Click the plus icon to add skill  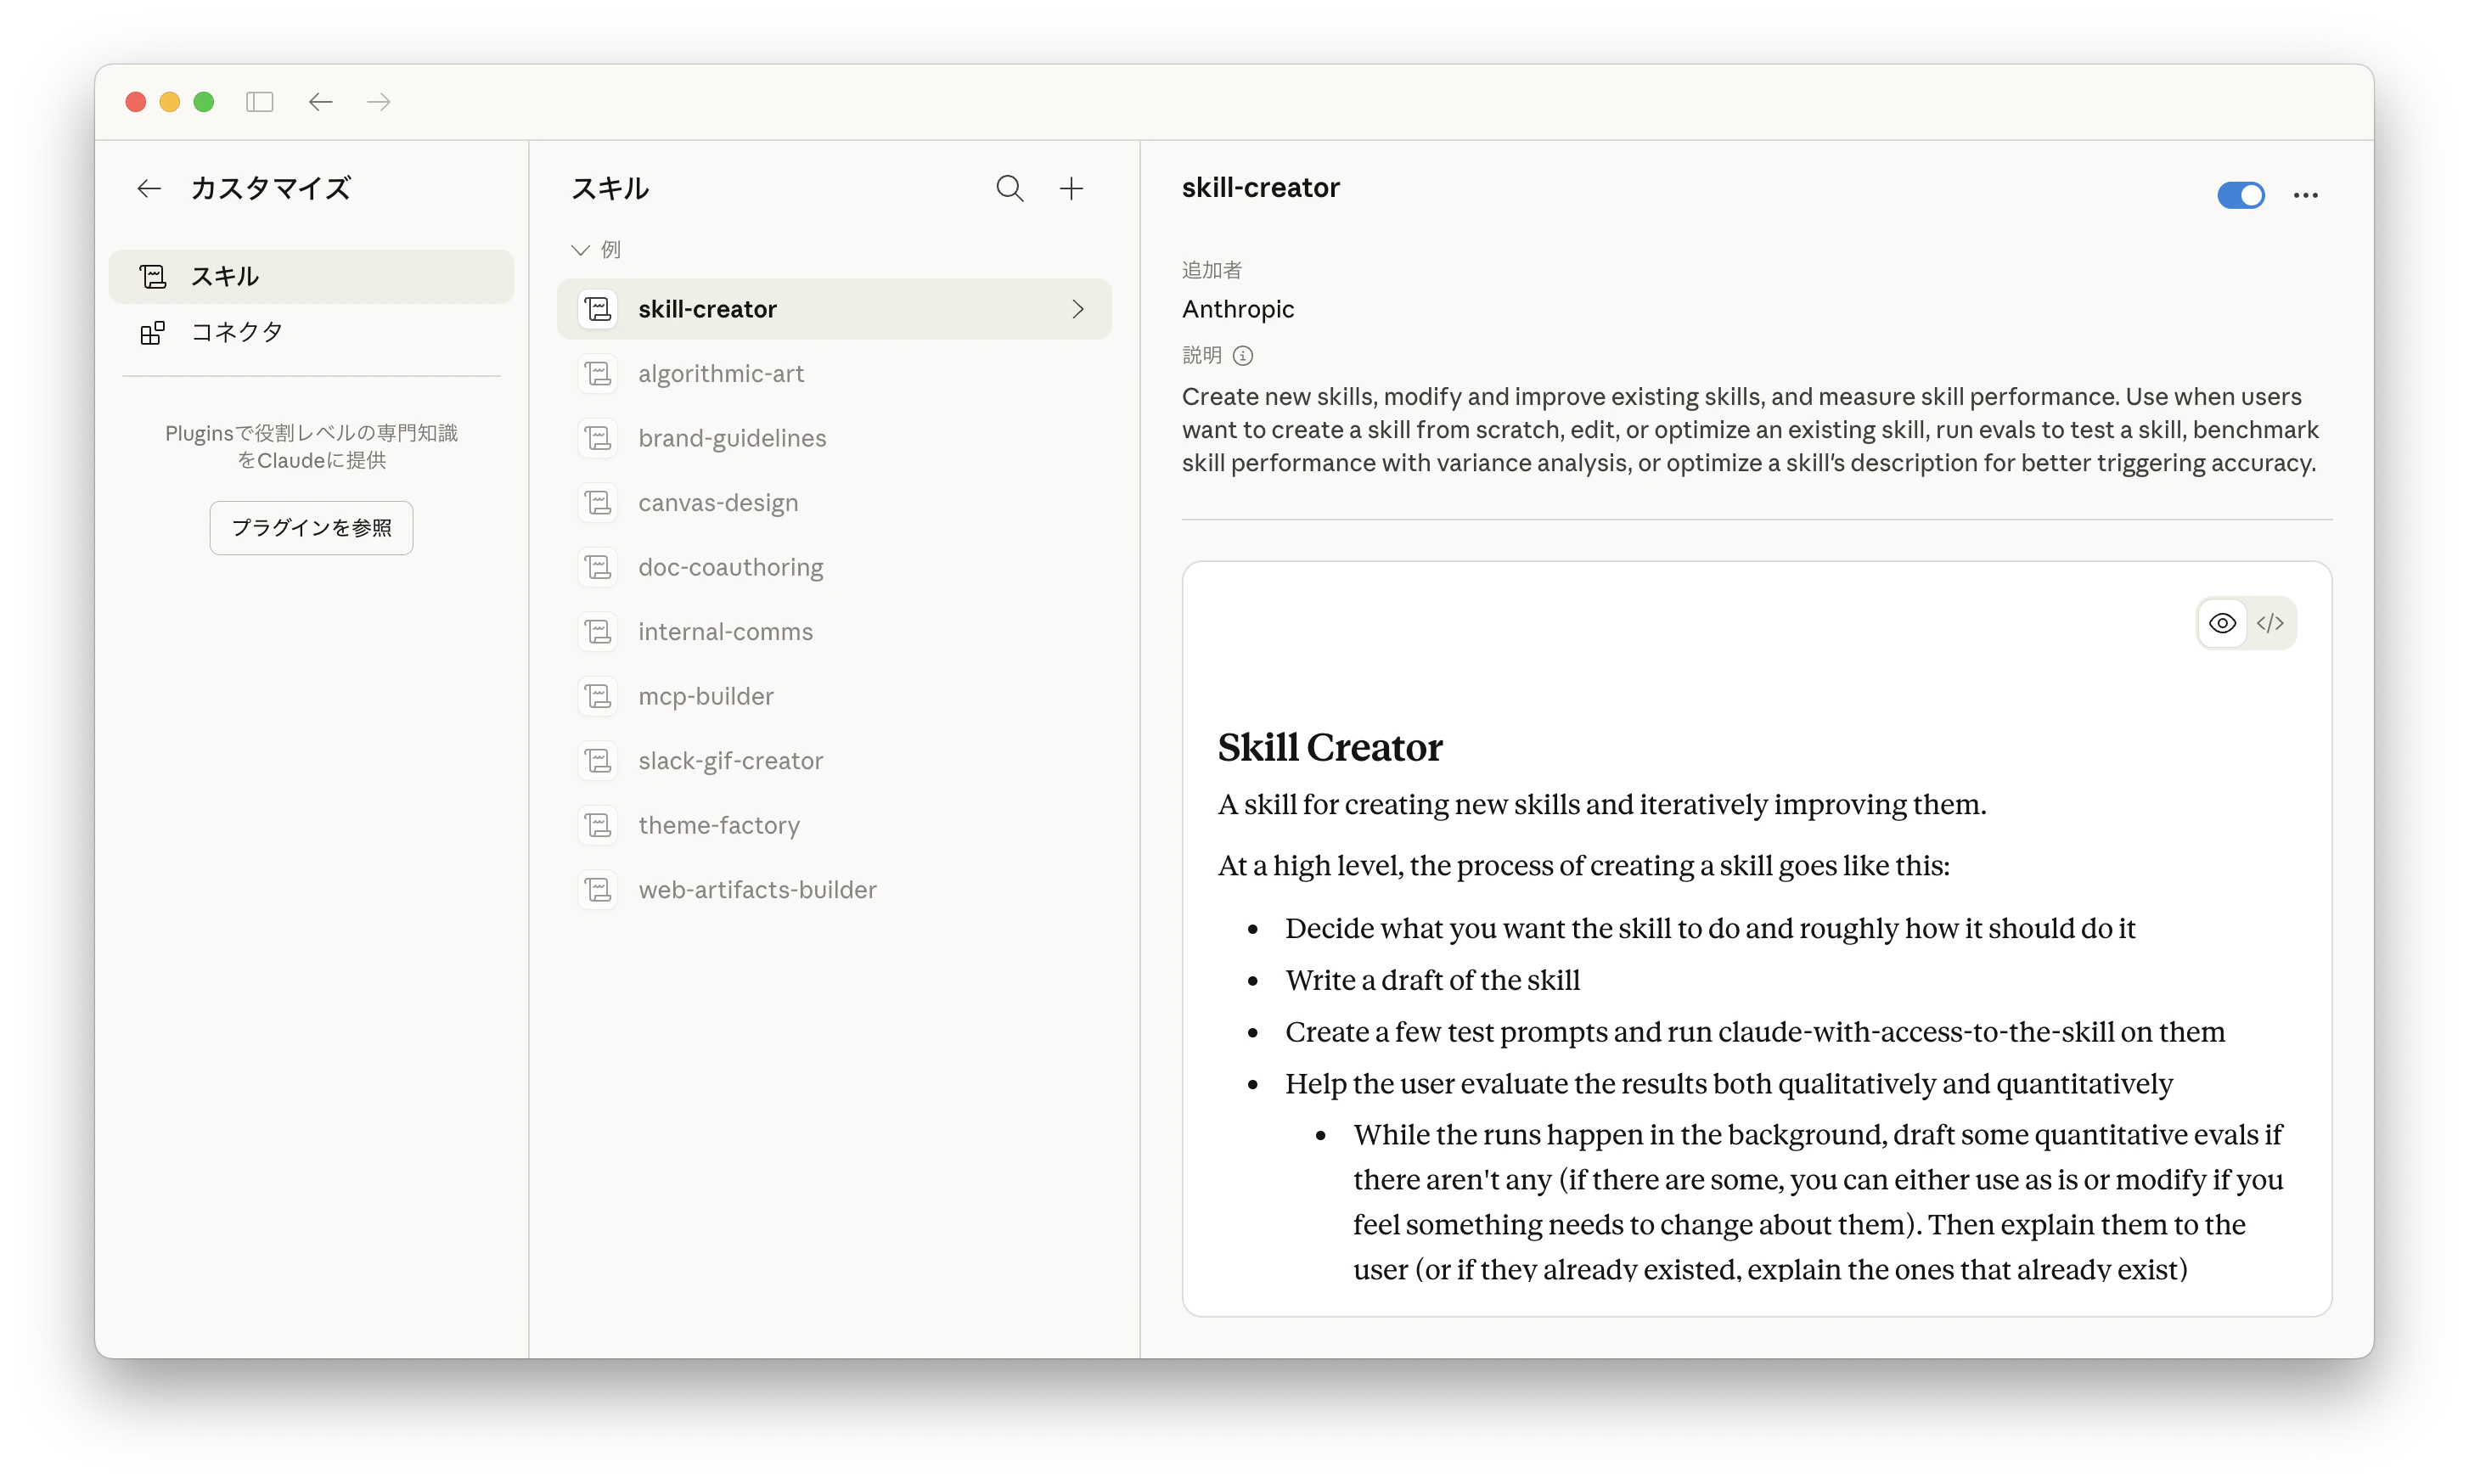[1071, 188]
